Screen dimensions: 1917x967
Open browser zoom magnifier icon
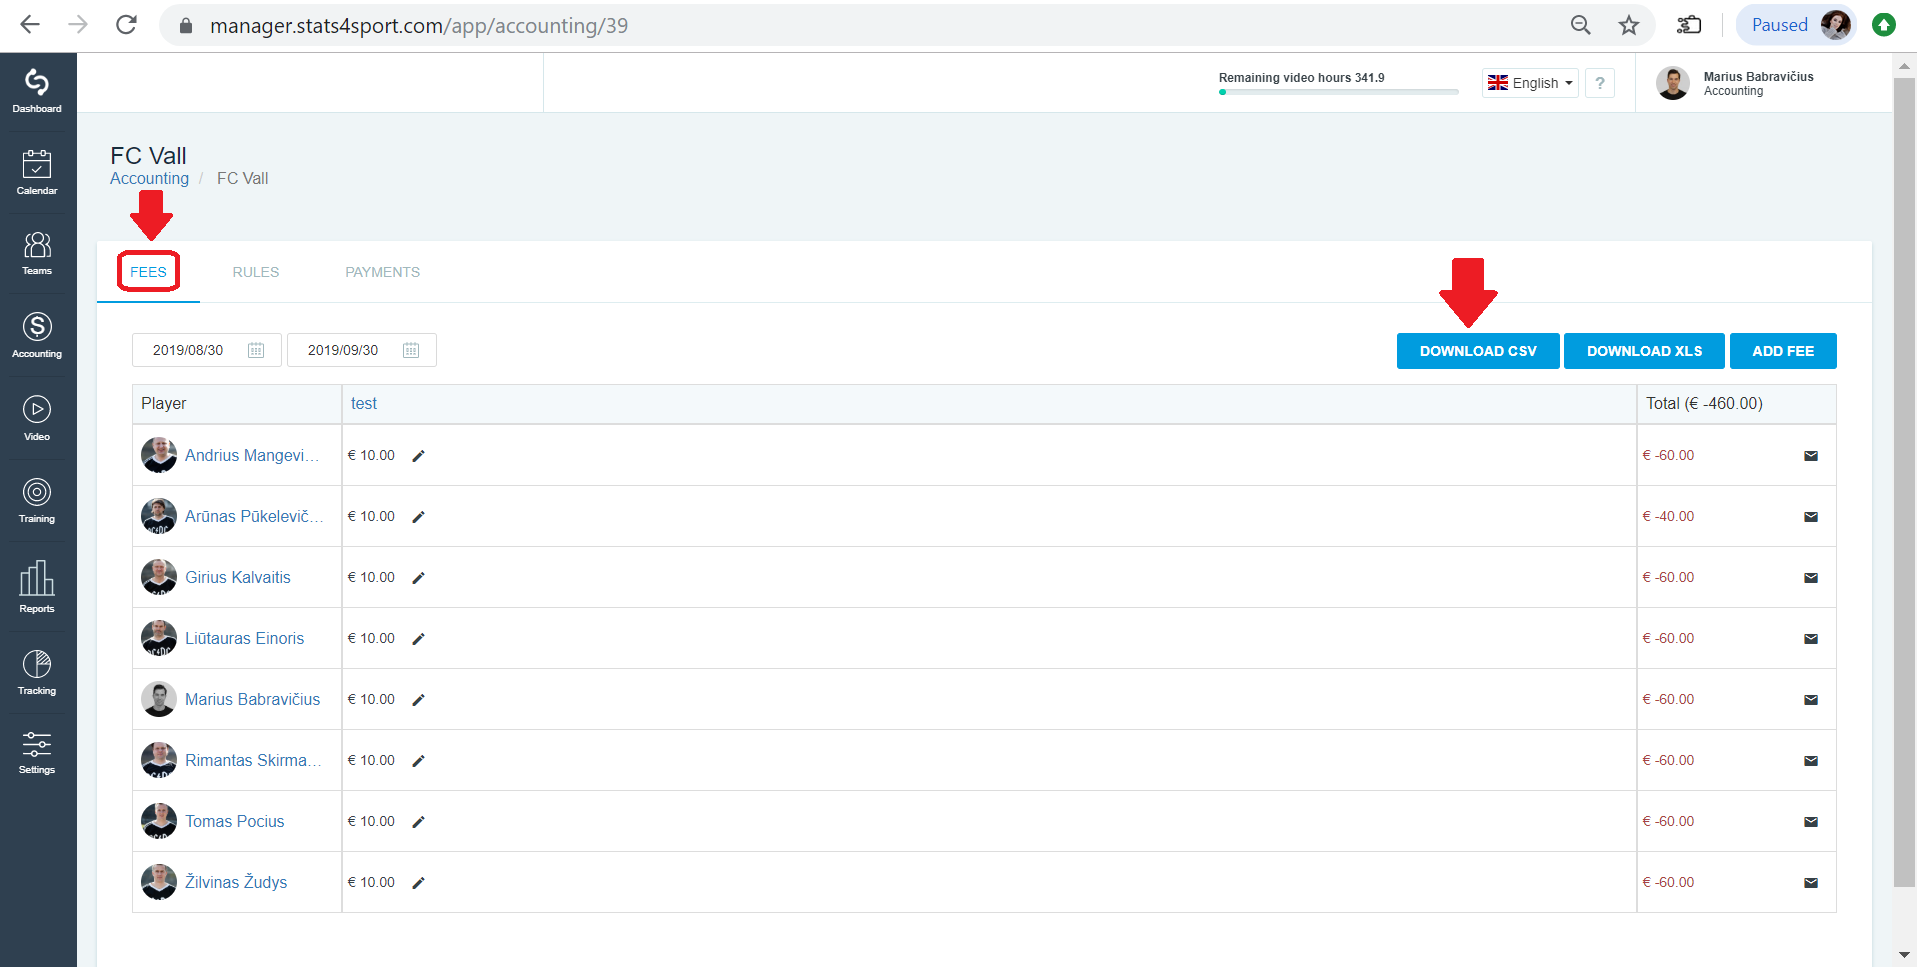point(1580,25)
